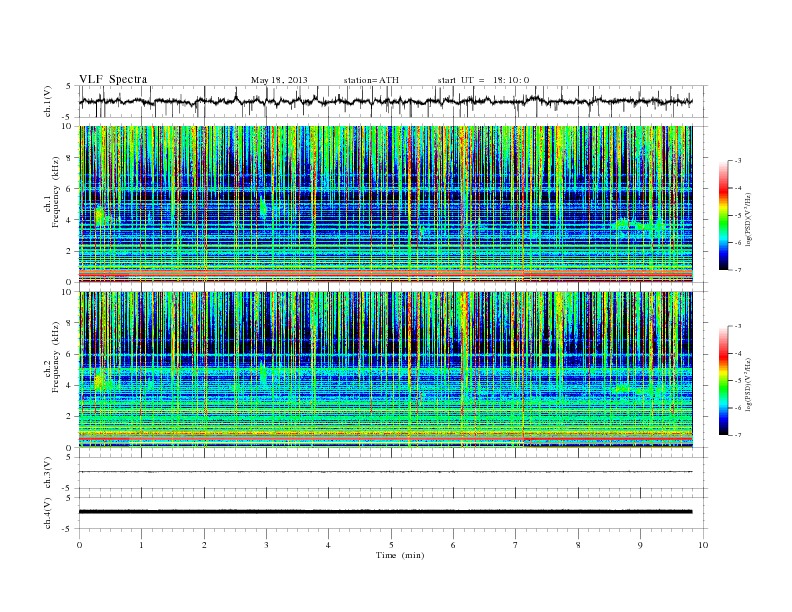Click the log(PSD) label of ch.1 colorbar
The width and height of the screenshot is (792, 612).
pos(749,221)
